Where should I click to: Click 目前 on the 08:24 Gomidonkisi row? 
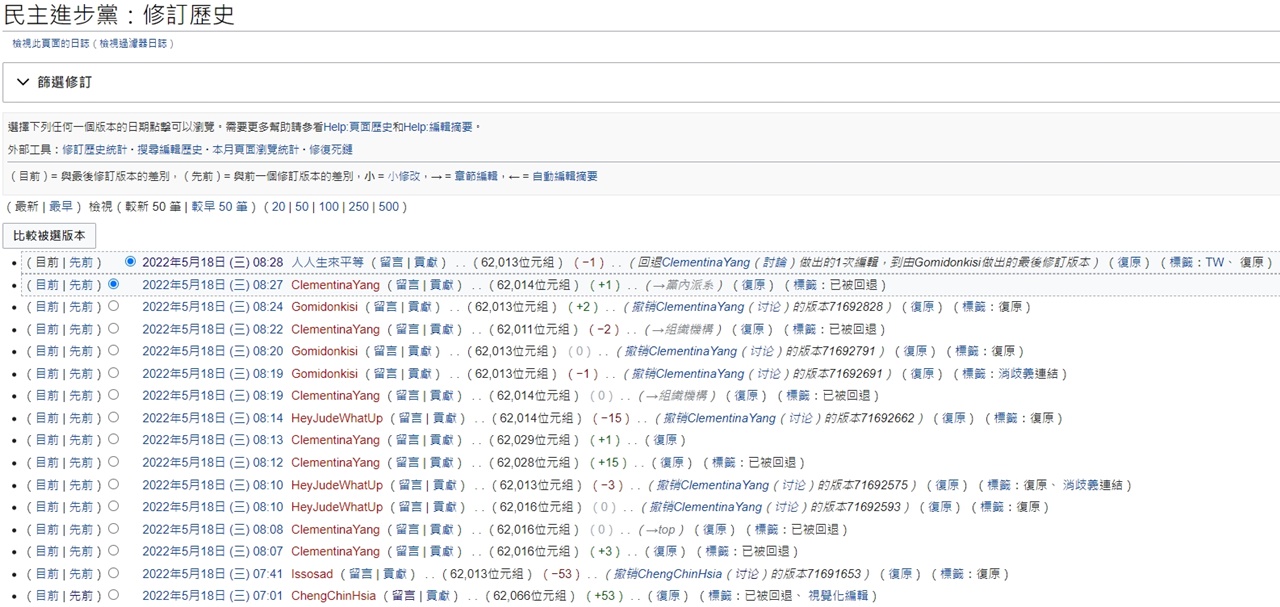pos(46,307)
